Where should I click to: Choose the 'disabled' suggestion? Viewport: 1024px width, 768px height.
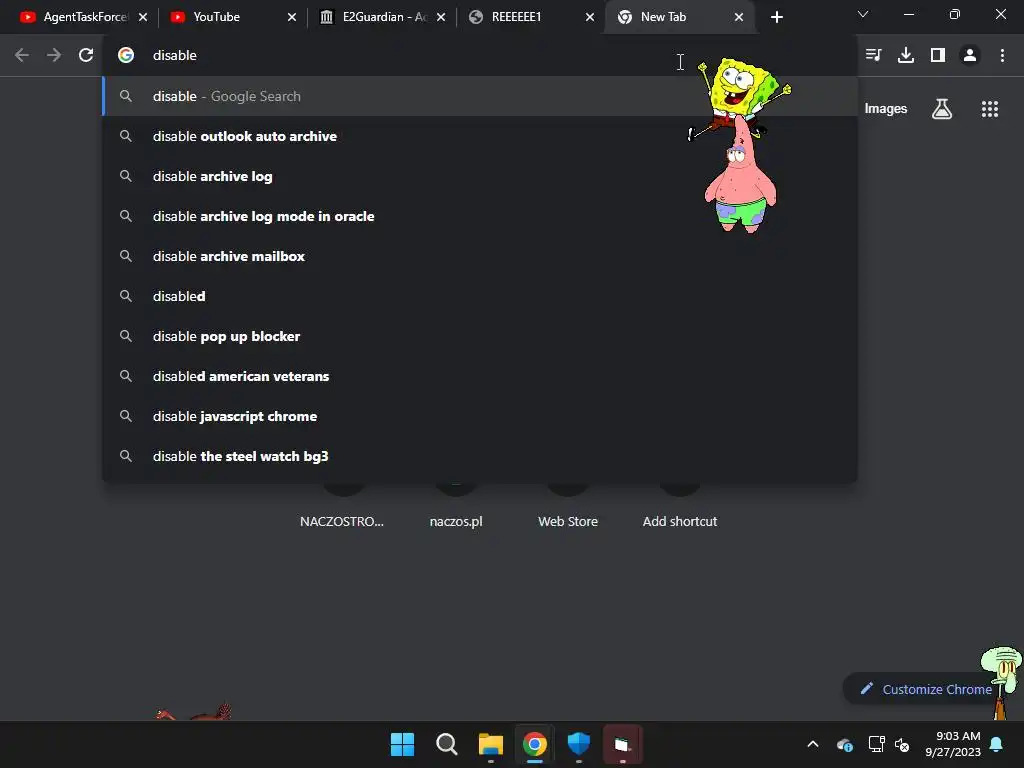480,296
